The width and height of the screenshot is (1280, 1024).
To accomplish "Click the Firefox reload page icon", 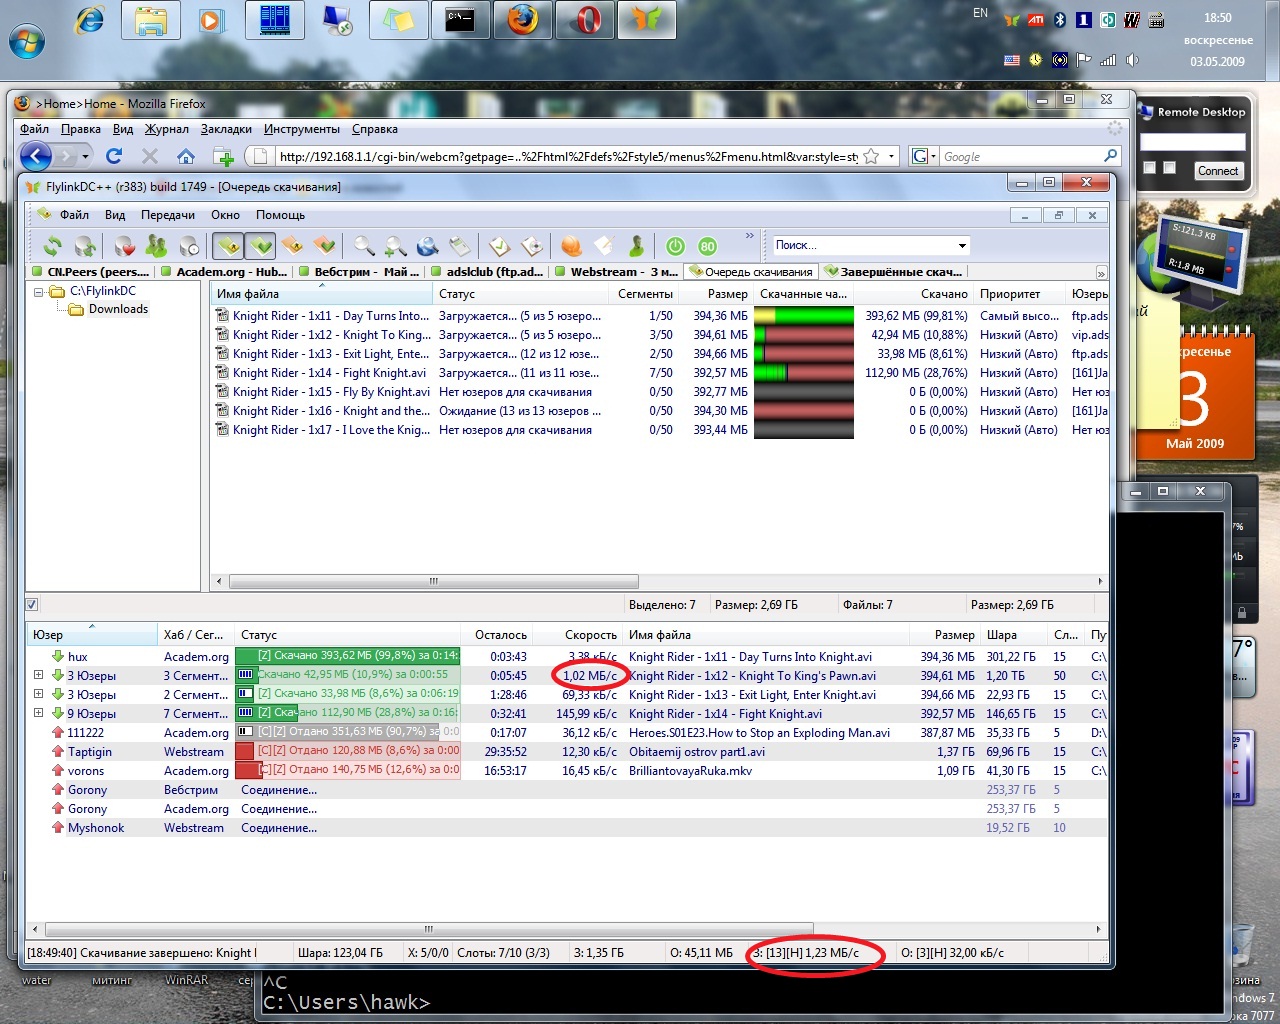I will coord(114,157).
